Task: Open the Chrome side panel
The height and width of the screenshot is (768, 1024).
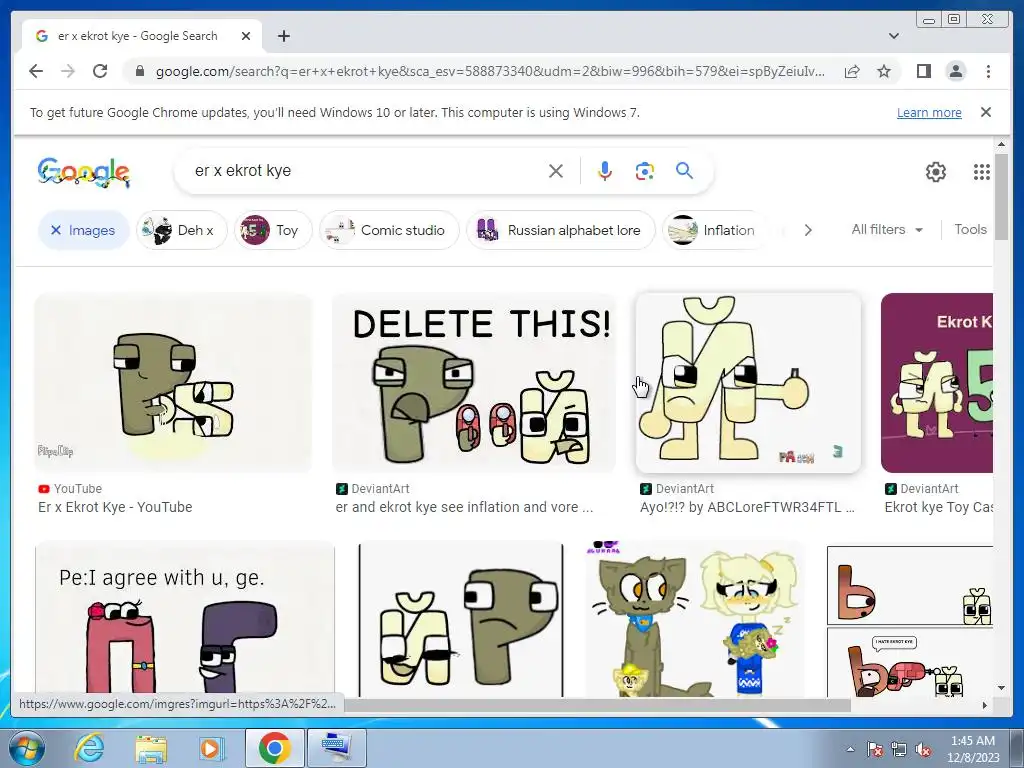Action: pyautogui.click(x=923, y=71)
